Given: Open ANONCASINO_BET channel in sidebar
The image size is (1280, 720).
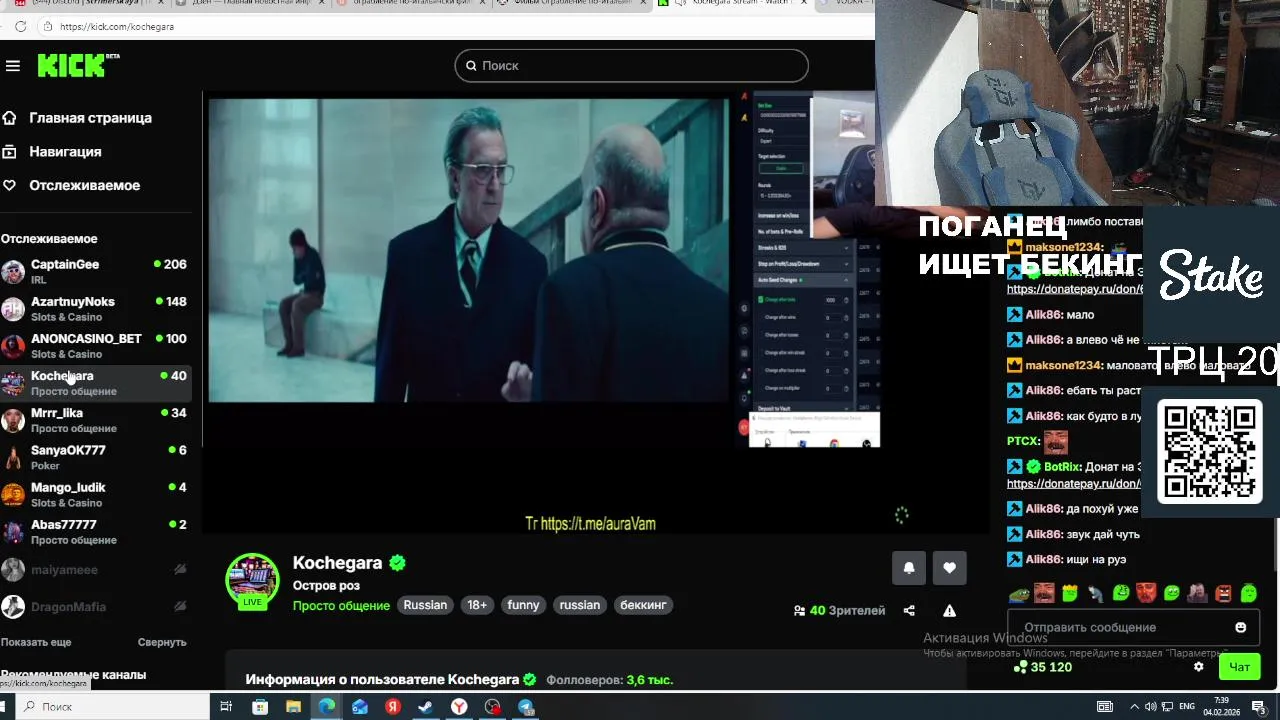Looking at the screenshot, I should point(95,345).
